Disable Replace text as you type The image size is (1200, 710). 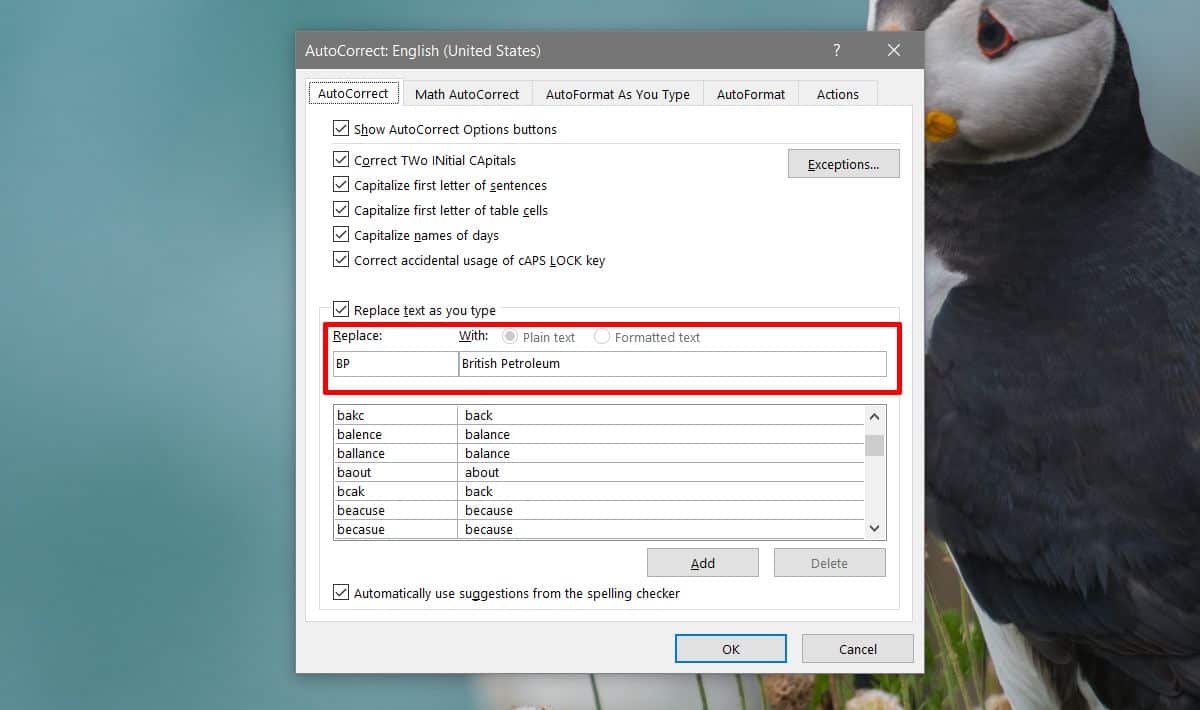pos(341,310)
